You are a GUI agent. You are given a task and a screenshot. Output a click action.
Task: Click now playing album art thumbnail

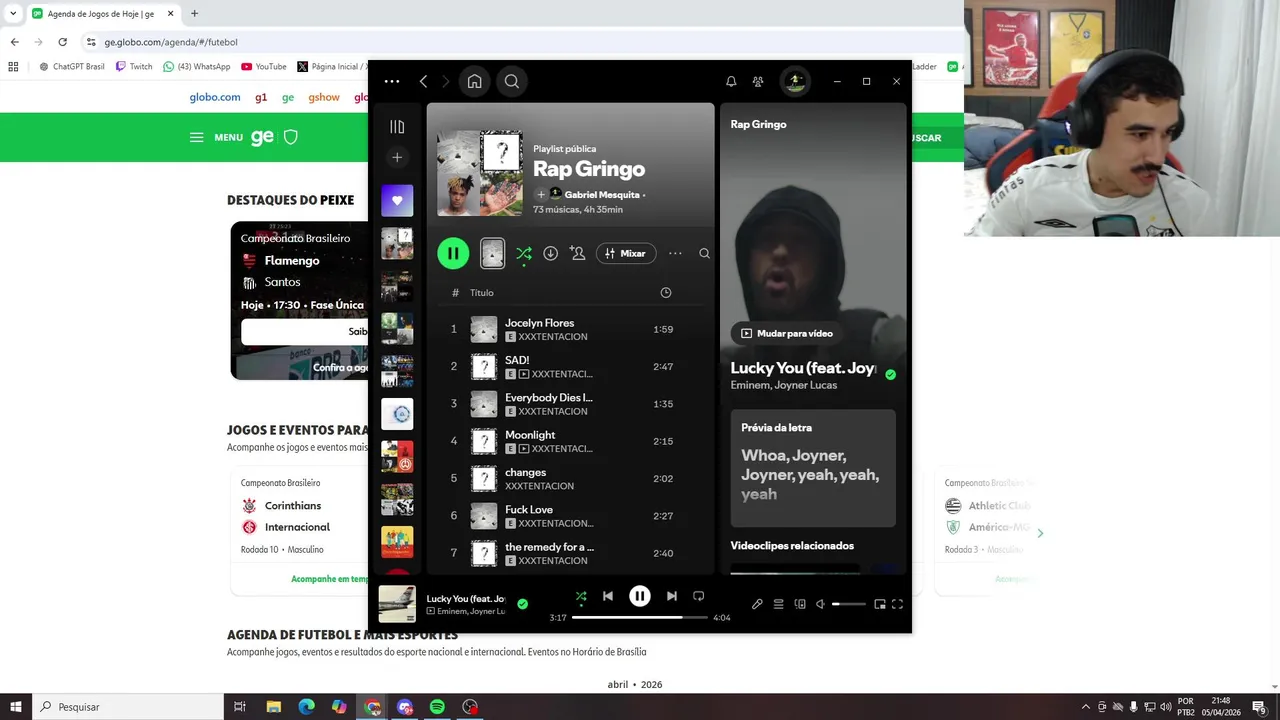coord(397,604)
